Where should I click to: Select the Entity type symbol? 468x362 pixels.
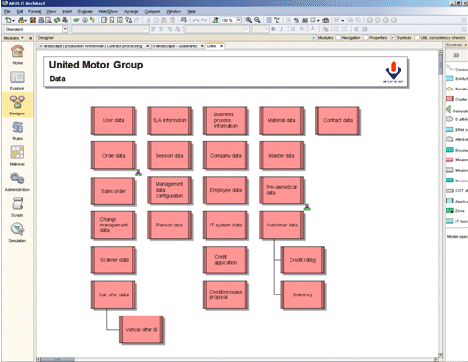pos(450,79)
